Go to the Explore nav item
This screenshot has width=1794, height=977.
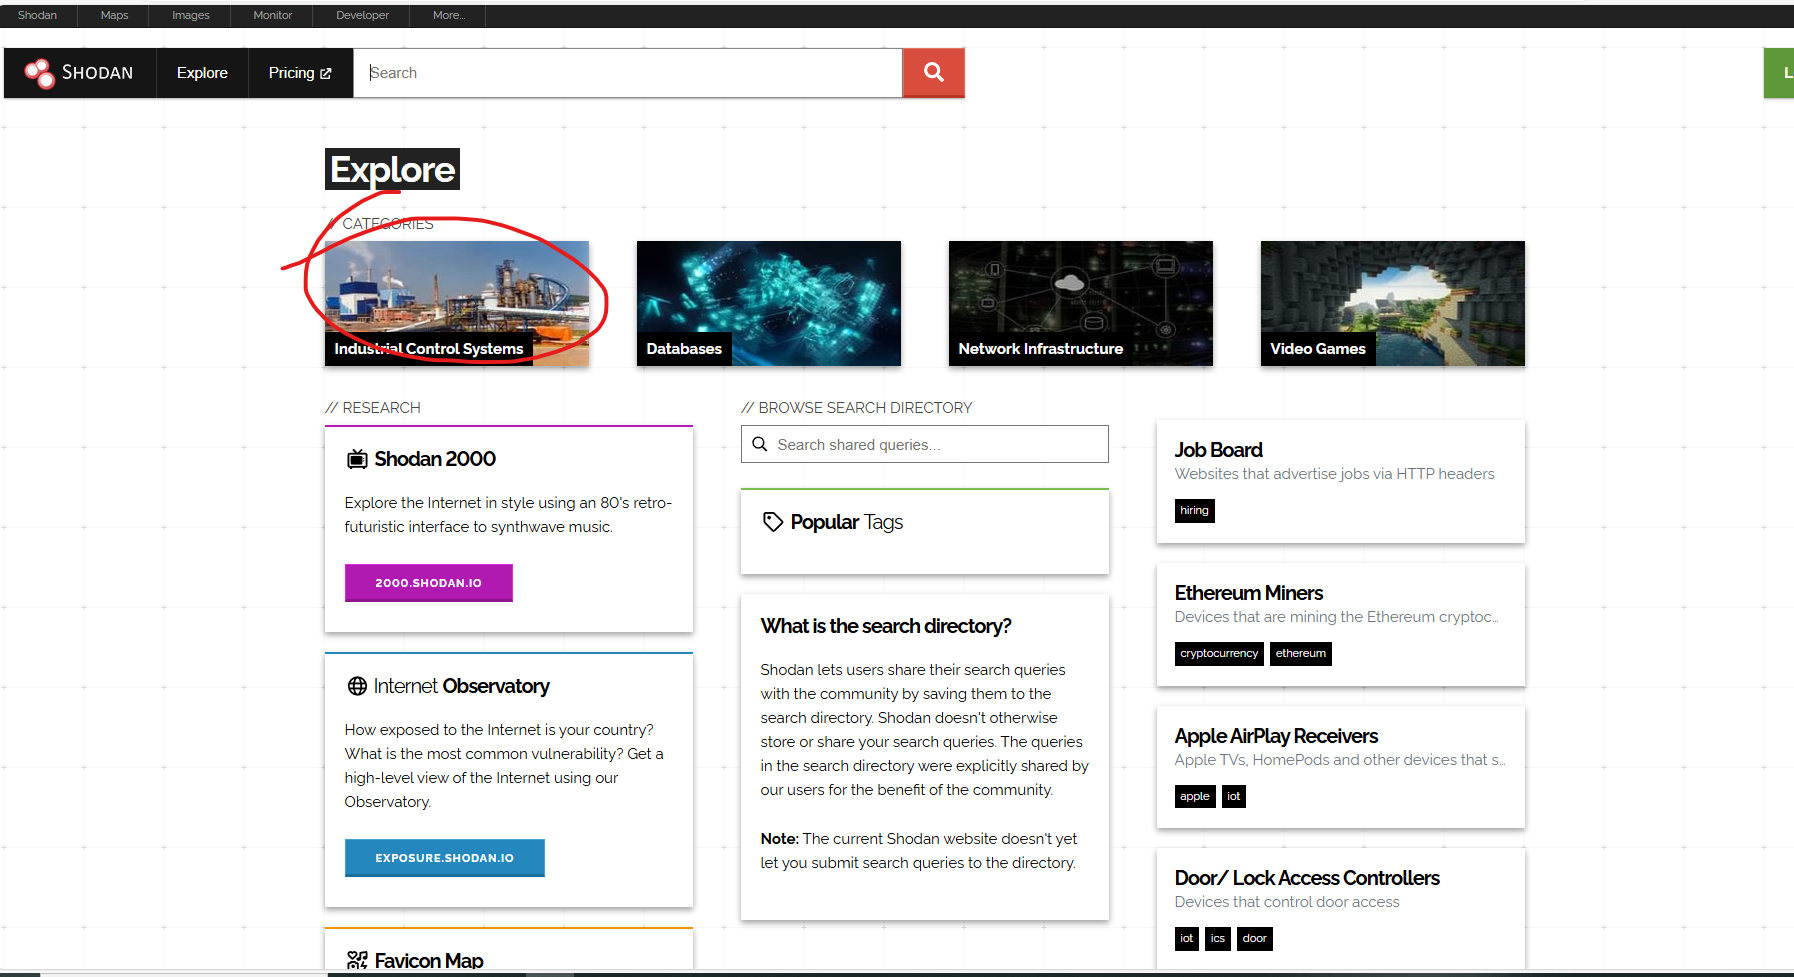202,73
